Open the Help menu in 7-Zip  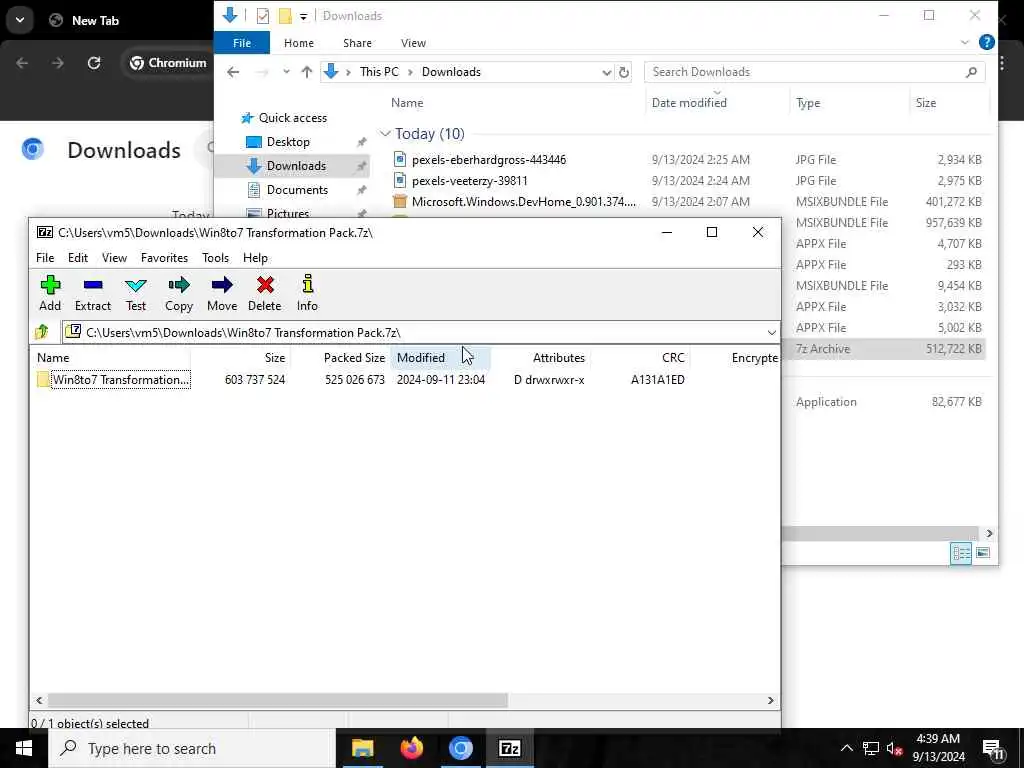(x=255, y=258)
